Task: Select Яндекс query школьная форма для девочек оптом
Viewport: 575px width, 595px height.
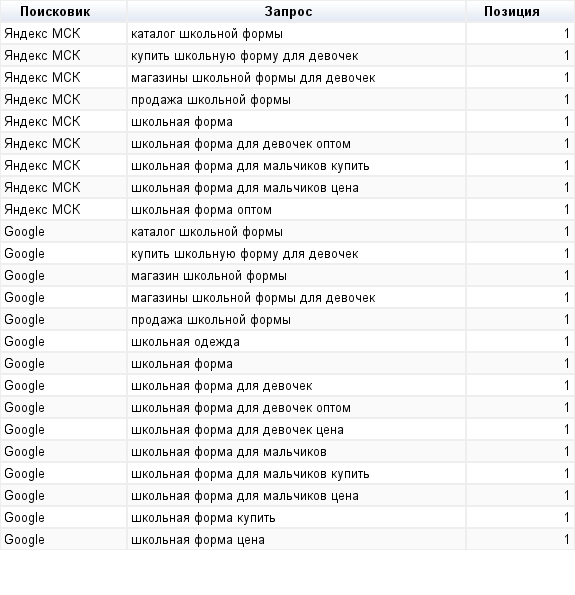Action: coord(241,144)
